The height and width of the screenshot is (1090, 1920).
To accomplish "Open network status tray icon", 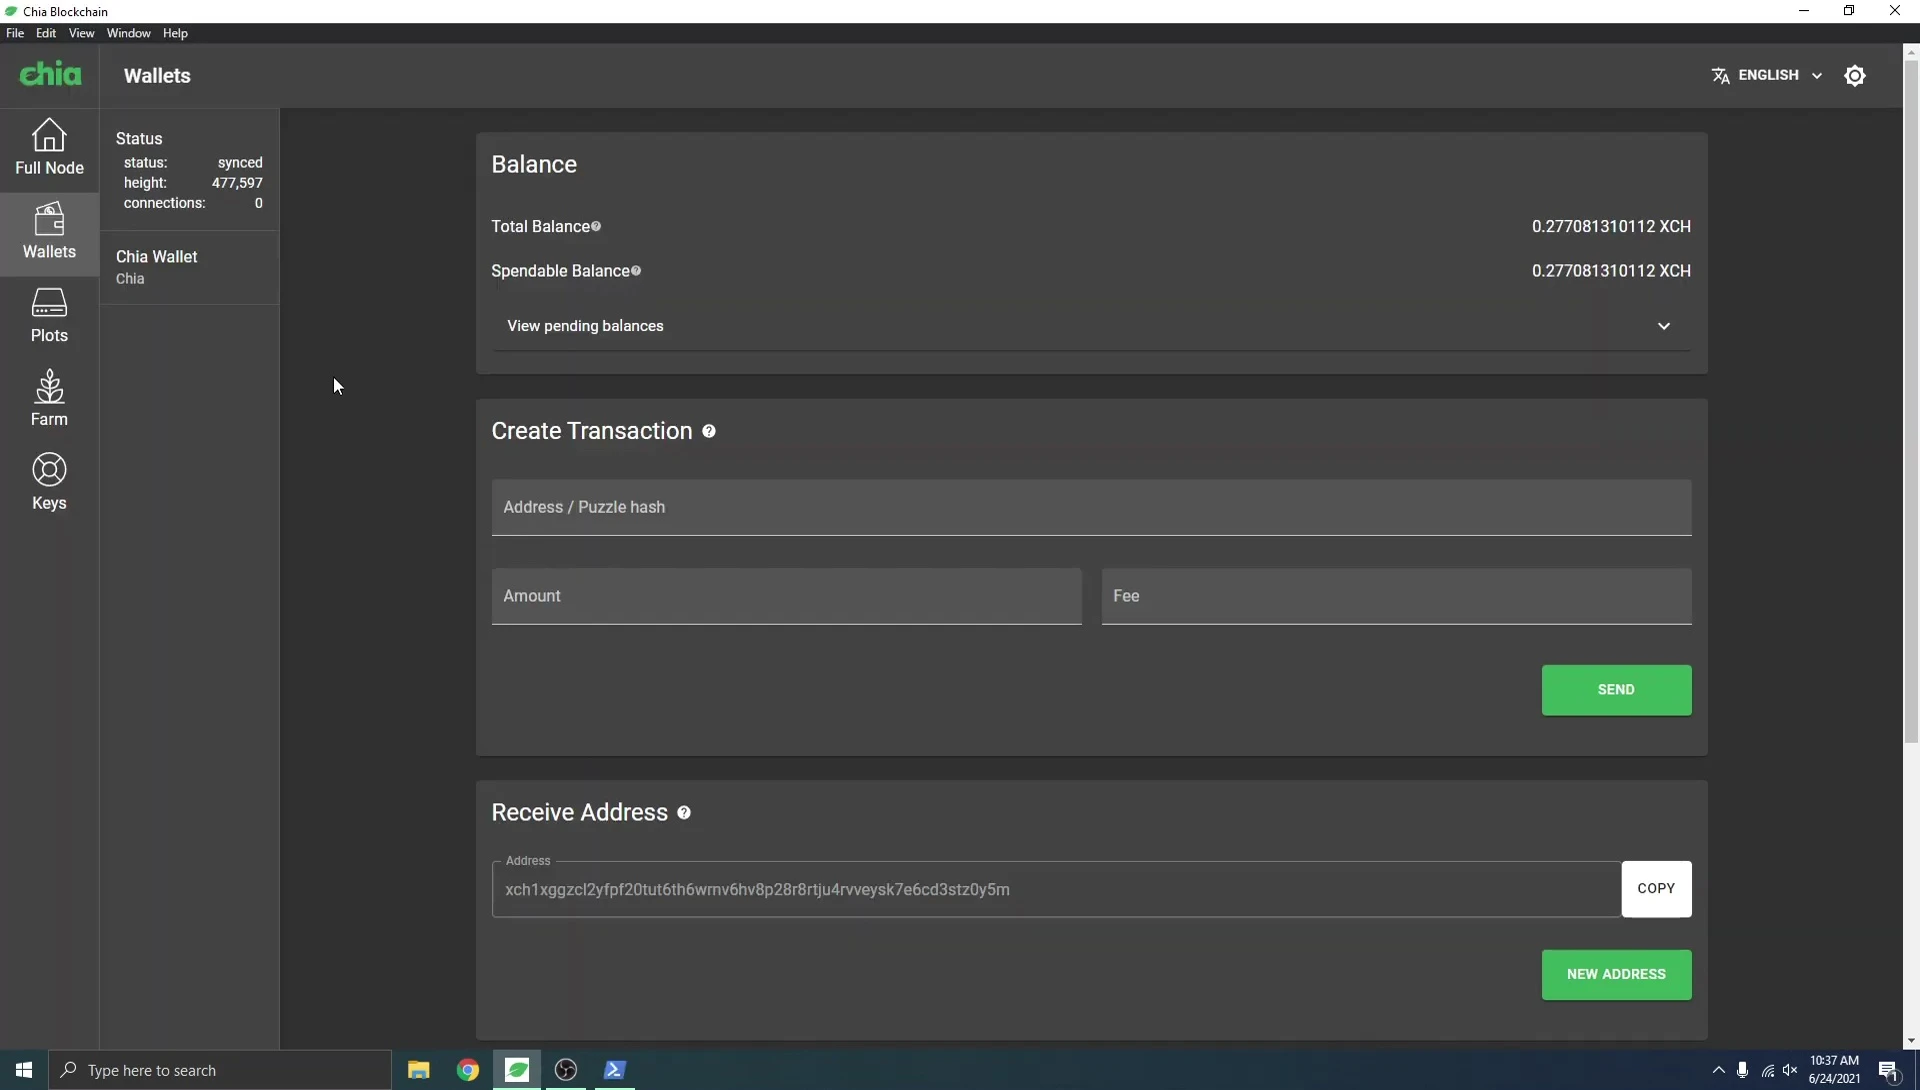I will (1767, 1070).
